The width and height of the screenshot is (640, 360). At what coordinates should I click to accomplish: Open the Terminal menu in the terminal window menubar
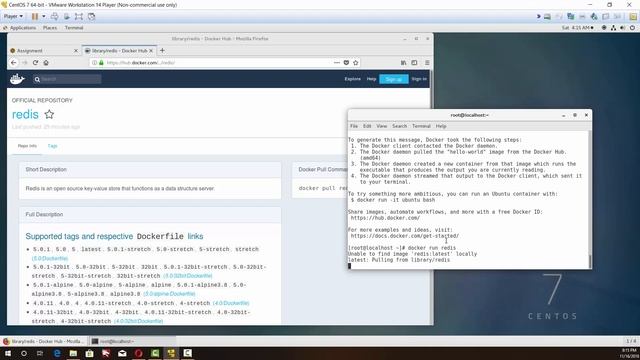click(421, 126)
